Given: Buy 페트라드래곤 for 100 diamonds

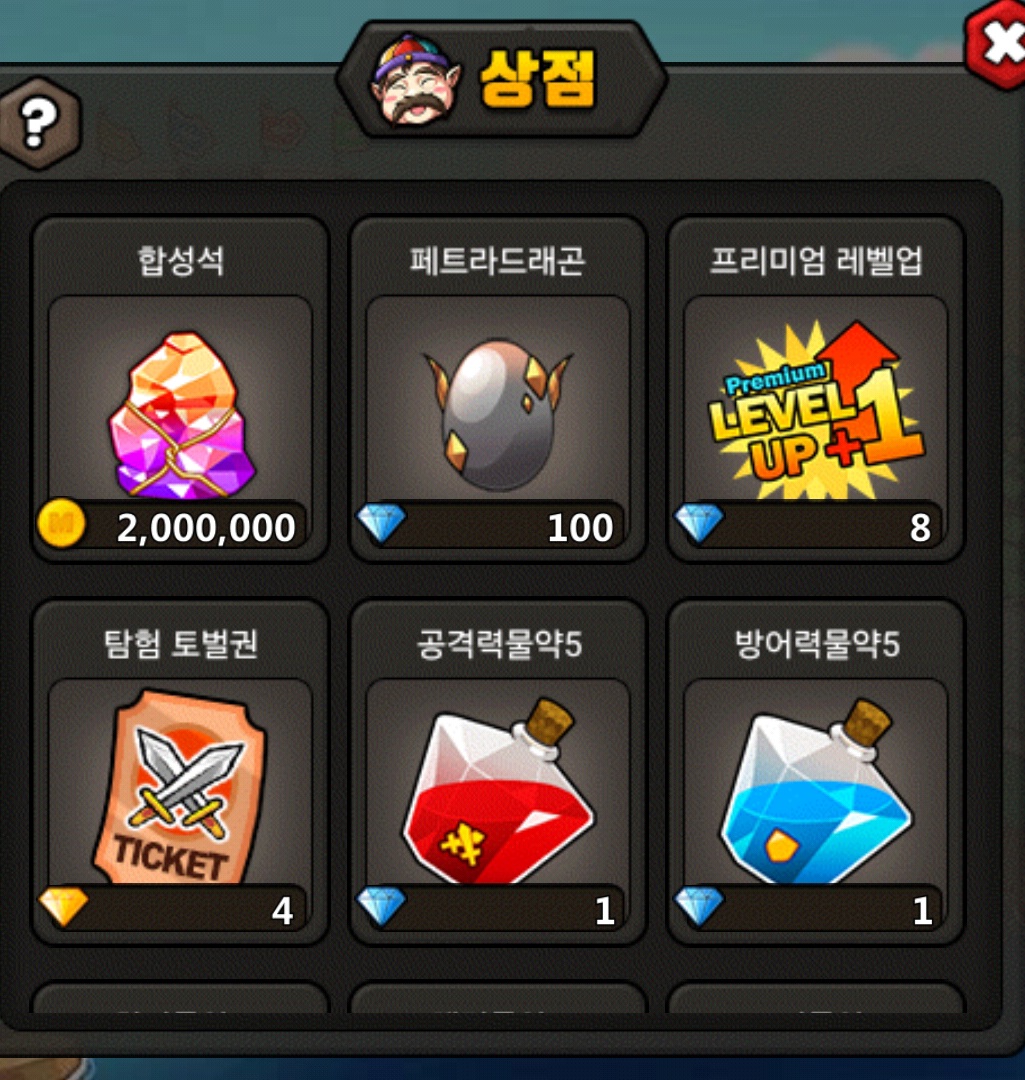Looking at the screenshot, I should pos(490,526).
